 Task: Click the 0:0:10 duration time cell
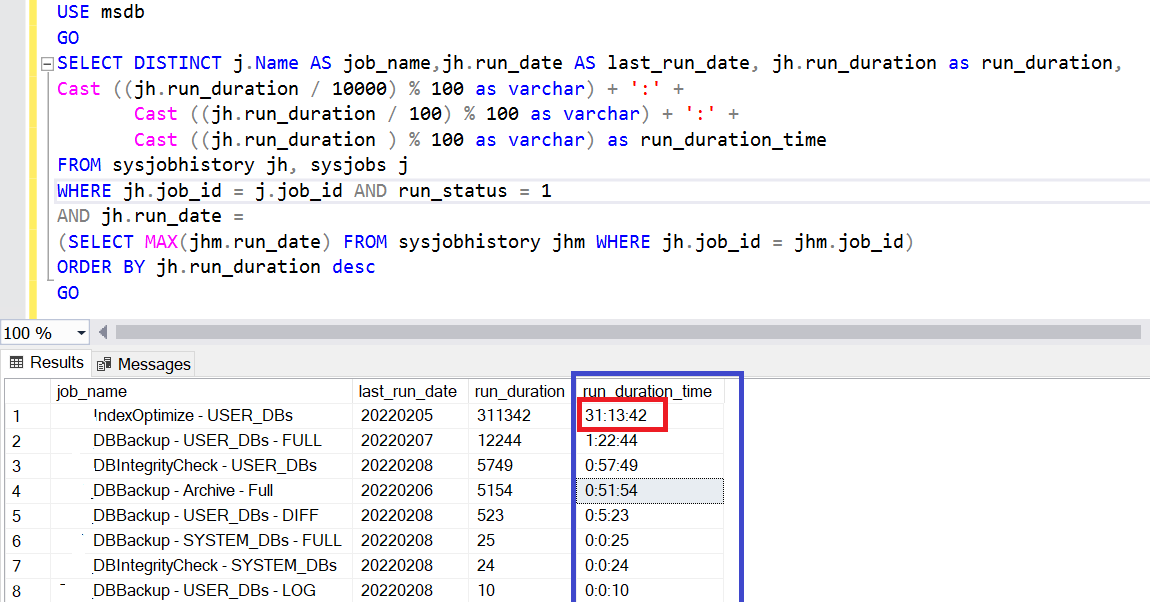point(650,590)
